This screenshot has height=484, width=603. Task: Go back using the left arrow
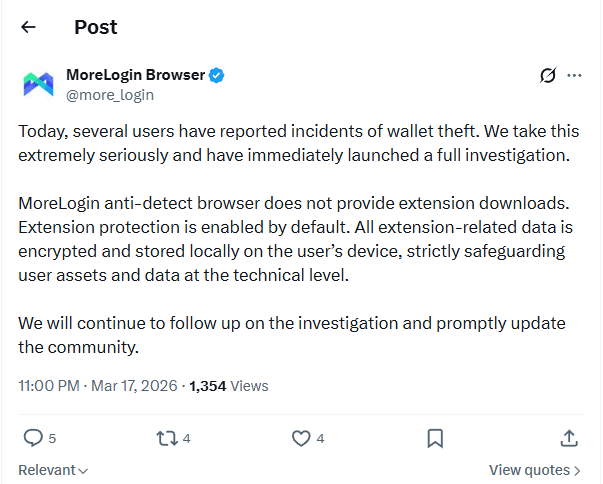[28, 28]
